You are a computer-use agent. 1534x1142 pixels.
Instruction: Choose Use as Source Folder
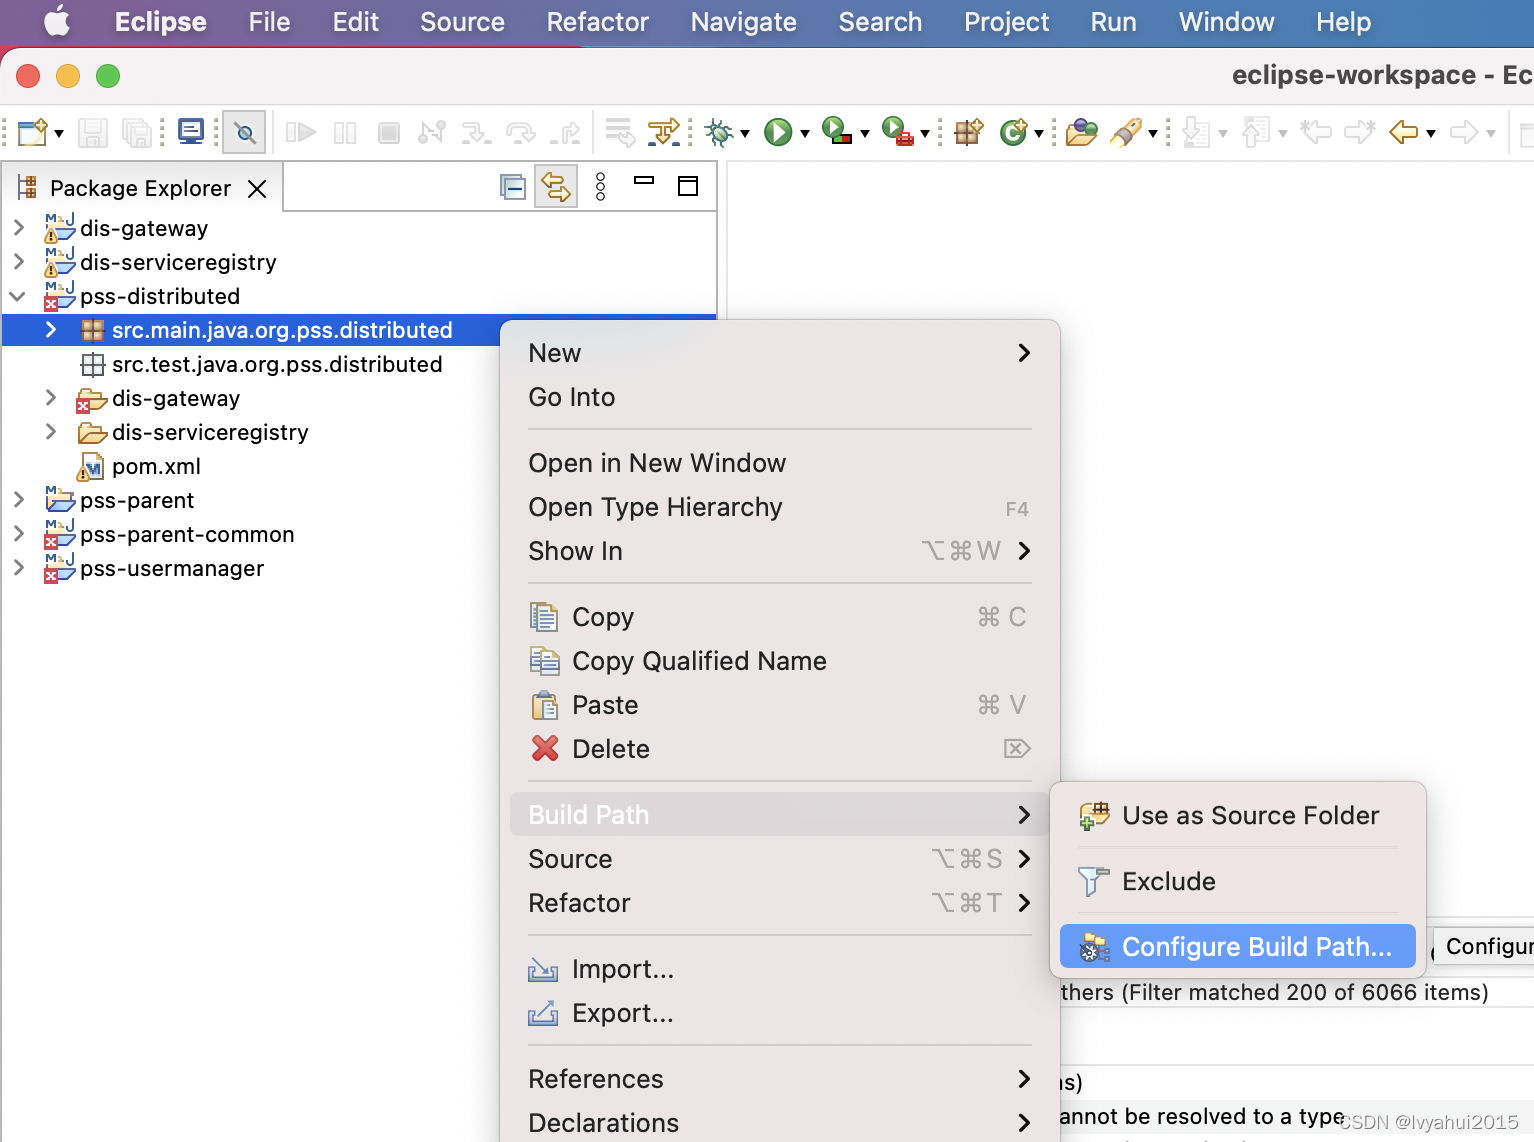[1238, 815]
